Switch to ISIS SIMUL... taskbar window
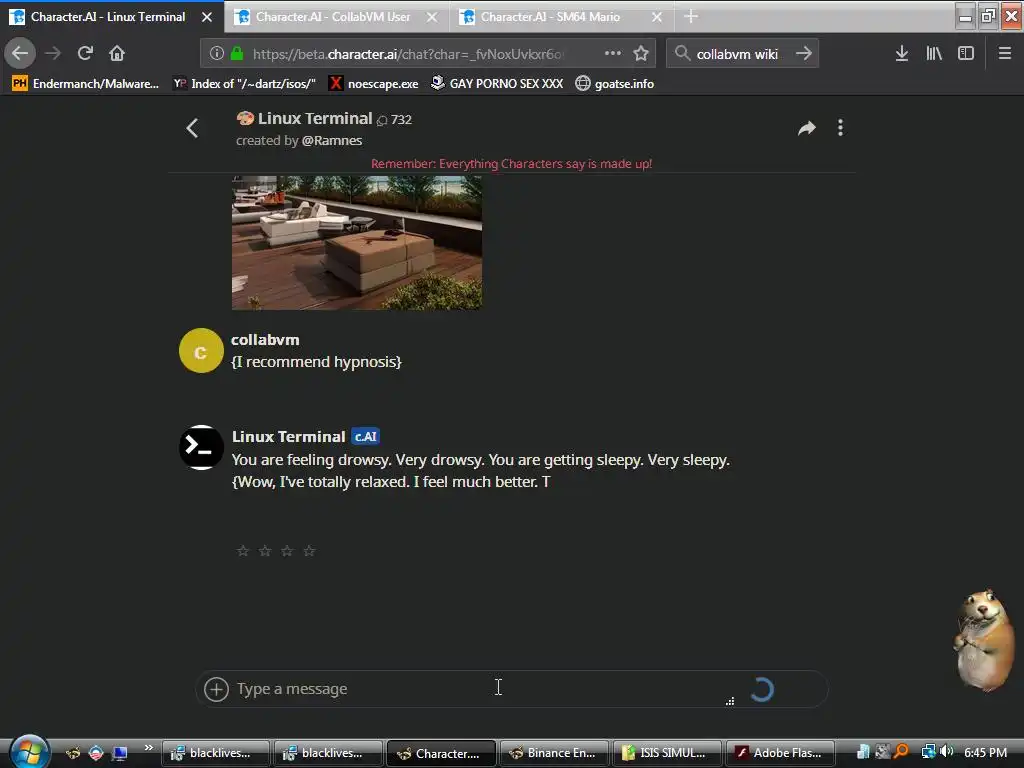 pos(667,753)
